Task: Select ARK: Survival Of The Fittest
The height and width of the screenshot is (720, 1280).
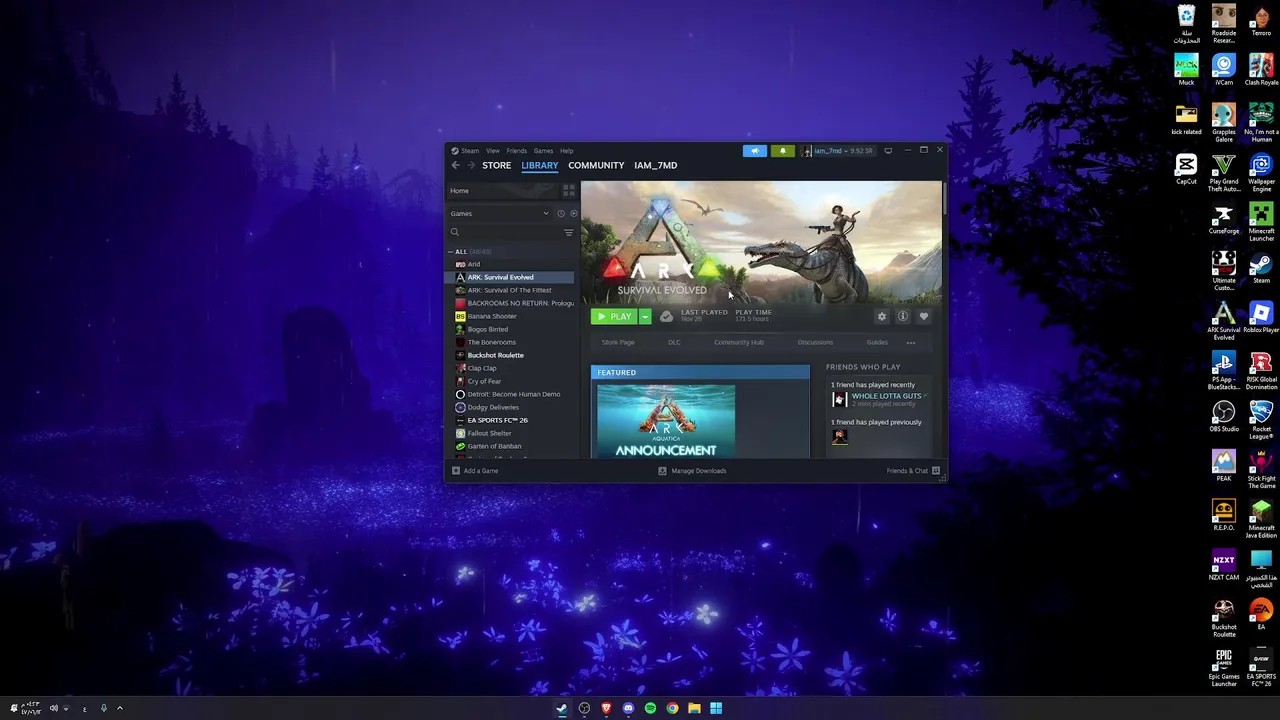Action: pos(510,290)
